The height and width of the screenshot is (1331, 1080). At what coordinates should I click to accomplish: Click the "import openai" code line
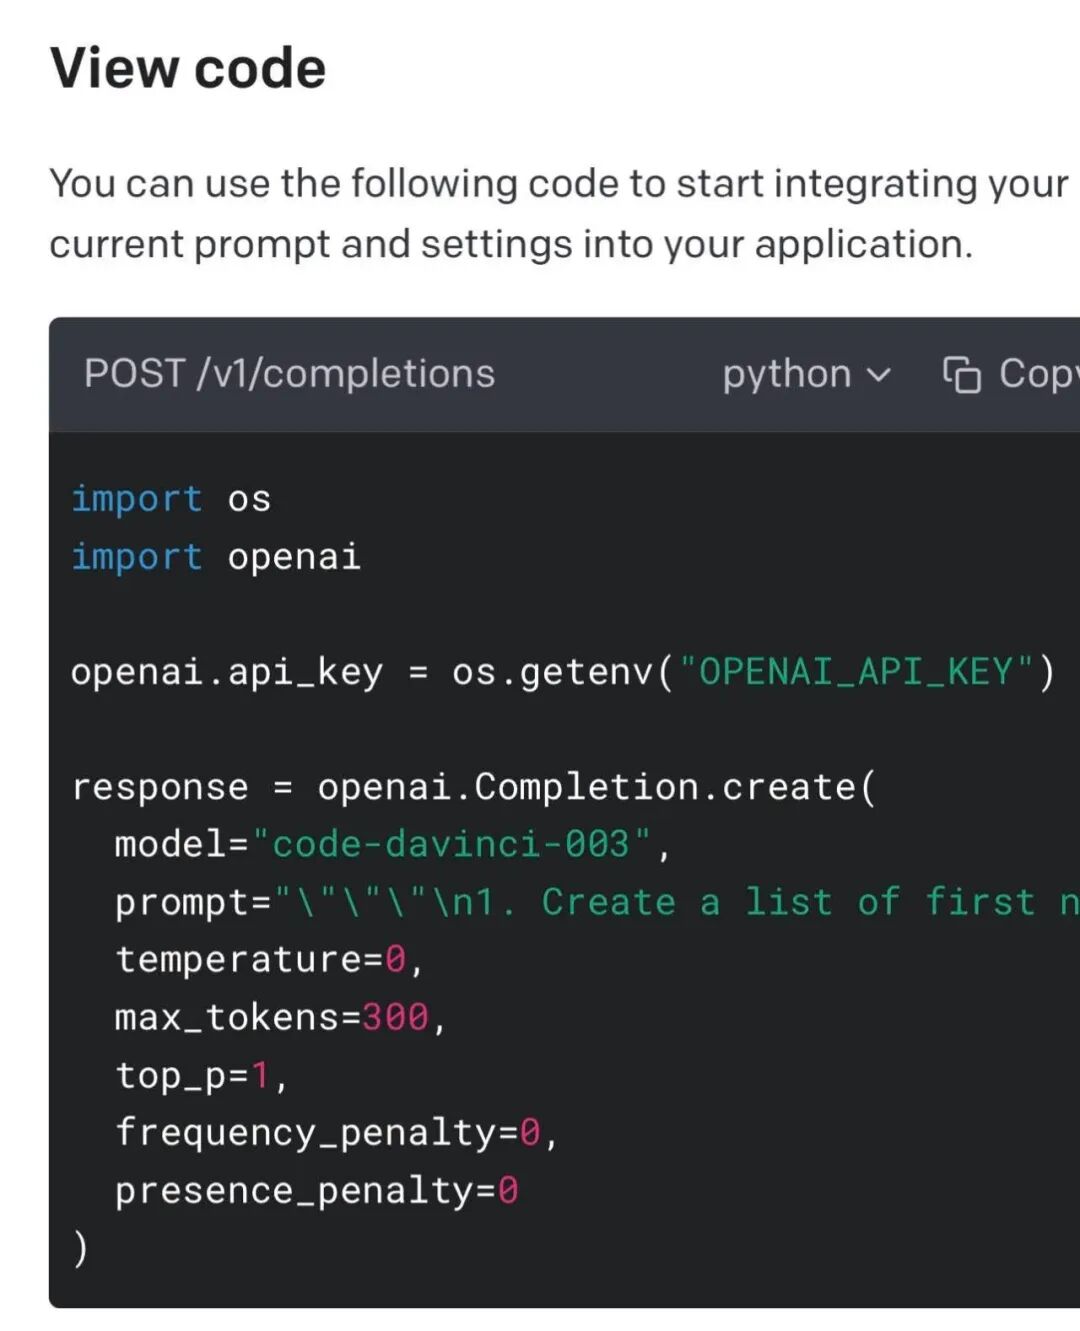coord(216,556)
